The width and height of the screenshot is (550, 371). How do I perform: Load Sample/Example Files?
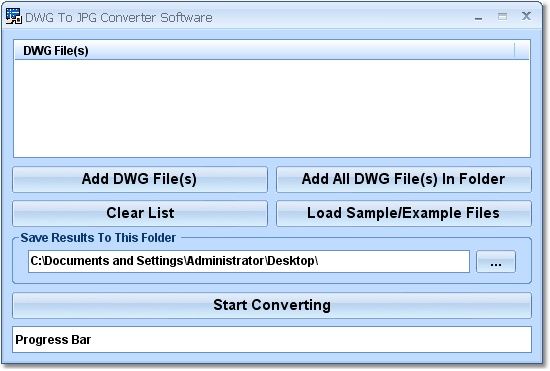(404, 213)
